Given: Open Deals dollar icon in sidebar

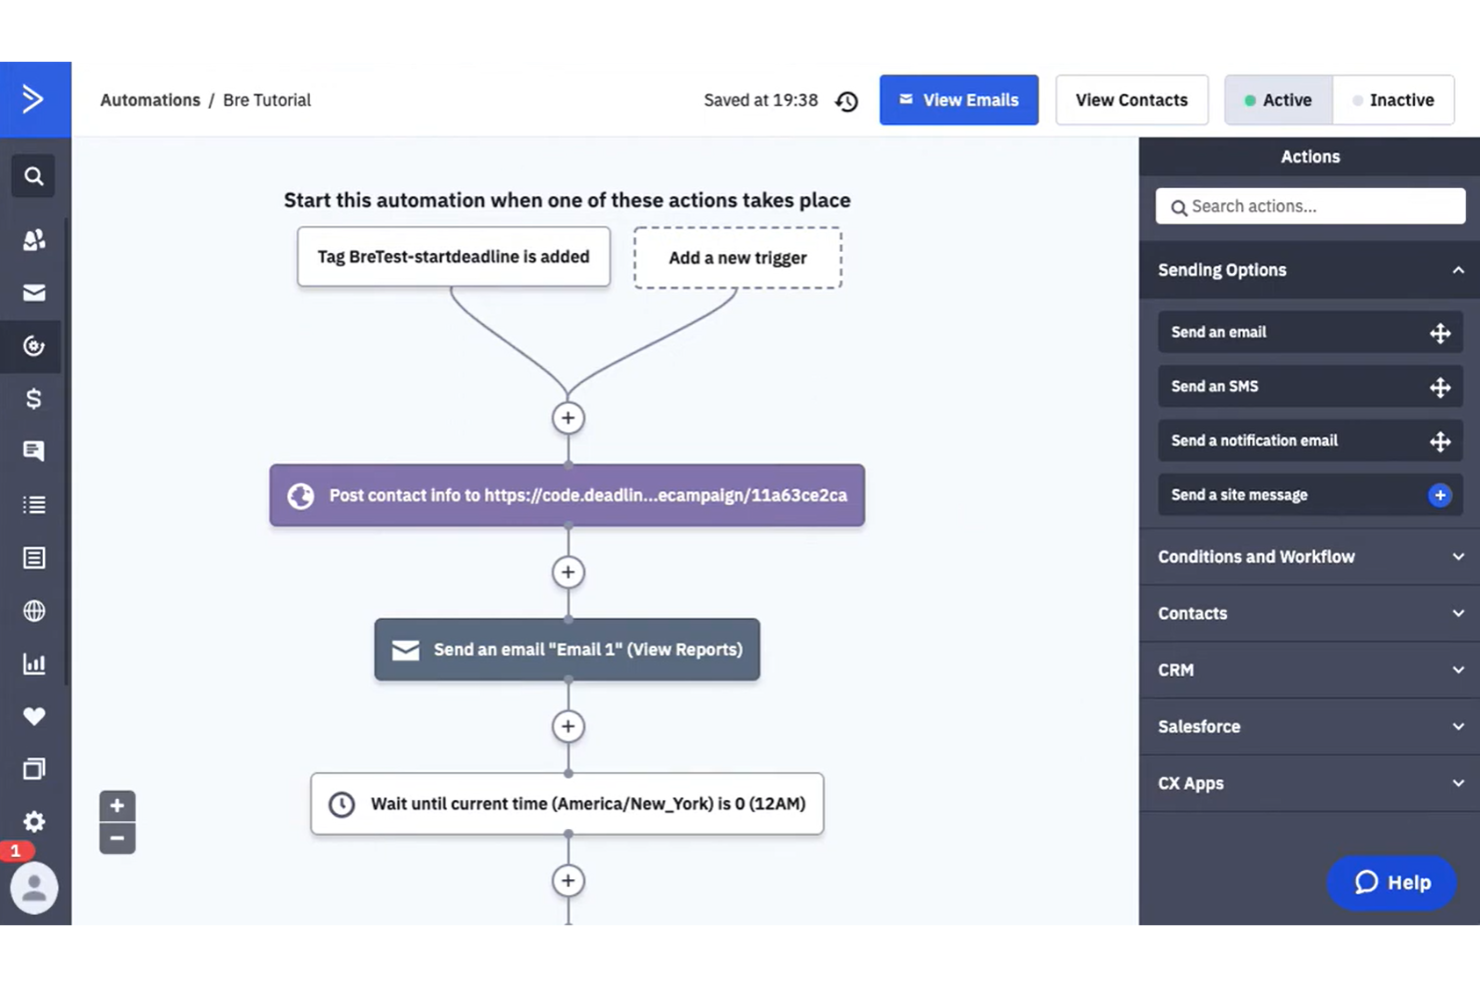Looking at the screenshot, I should point(34,399).
